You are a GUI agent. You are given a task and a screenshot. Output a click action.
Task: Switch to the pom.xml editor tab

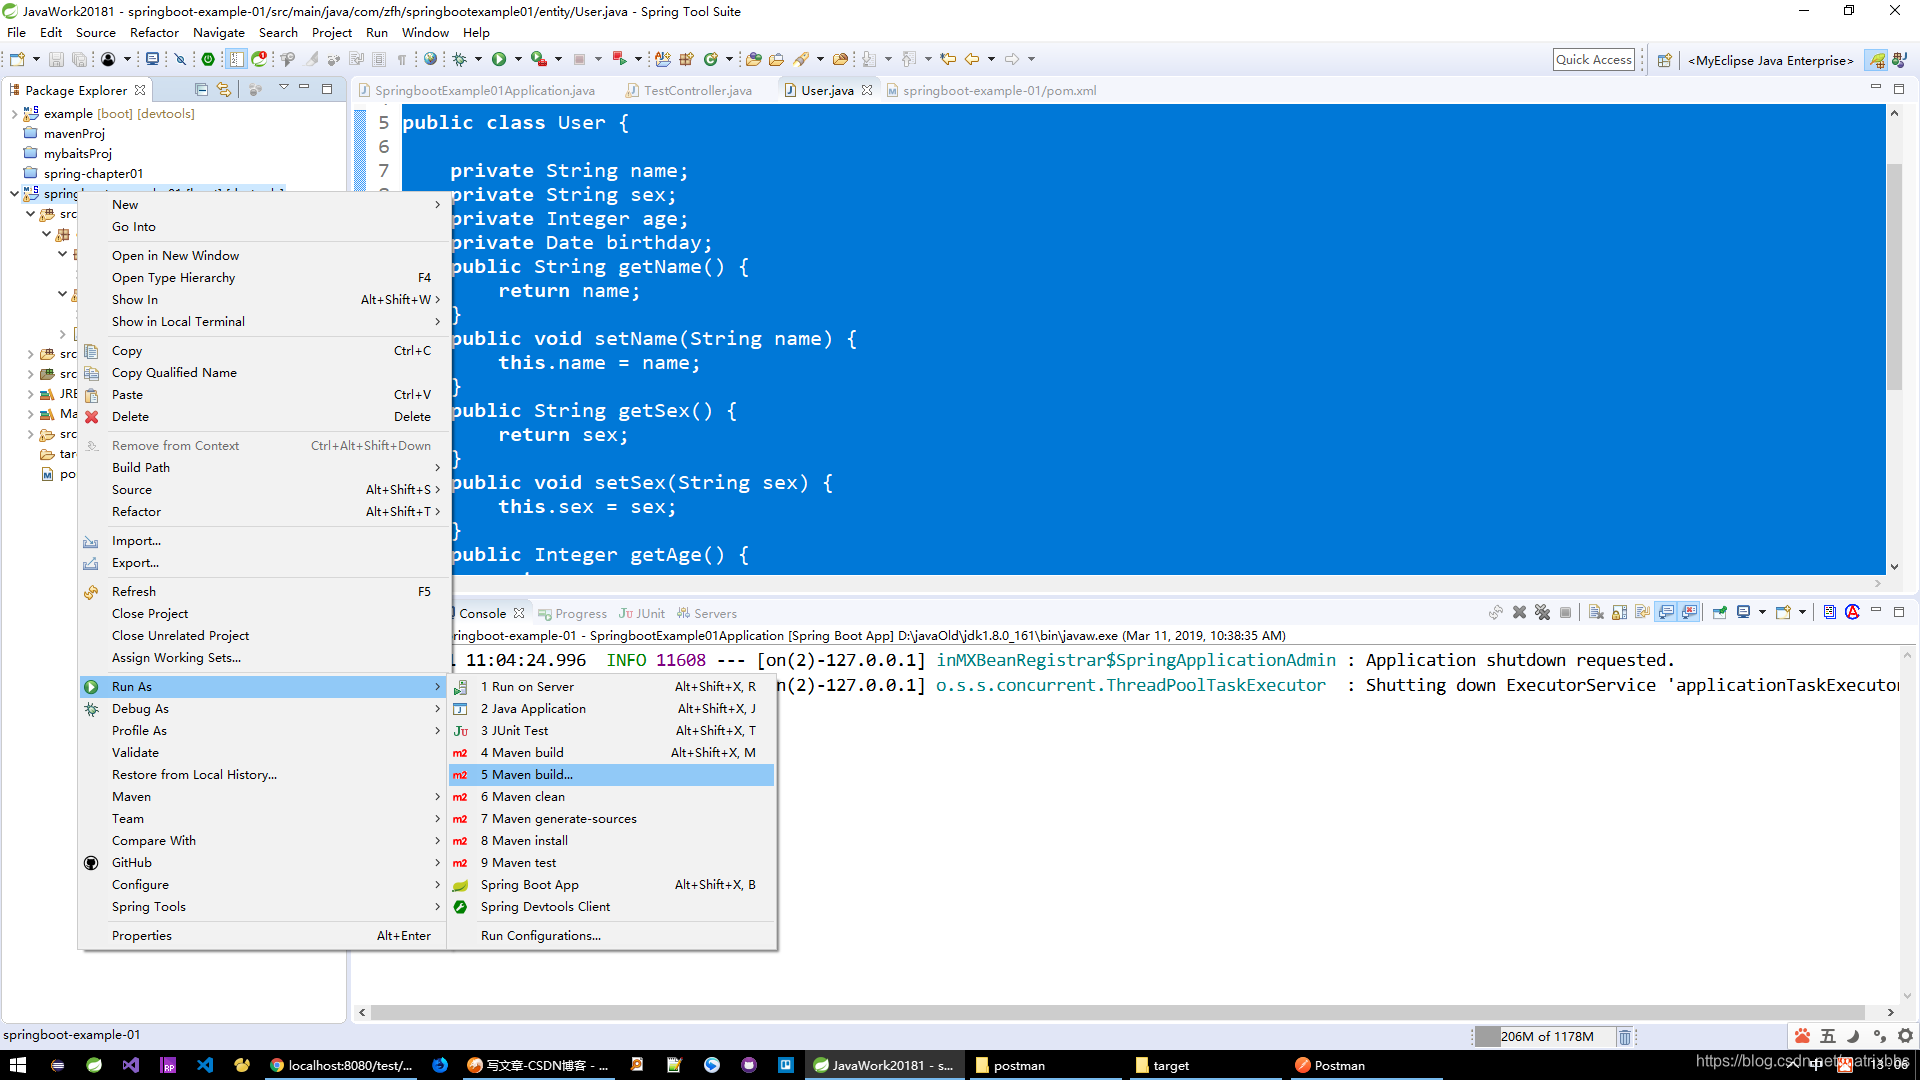tap(998, 90)
